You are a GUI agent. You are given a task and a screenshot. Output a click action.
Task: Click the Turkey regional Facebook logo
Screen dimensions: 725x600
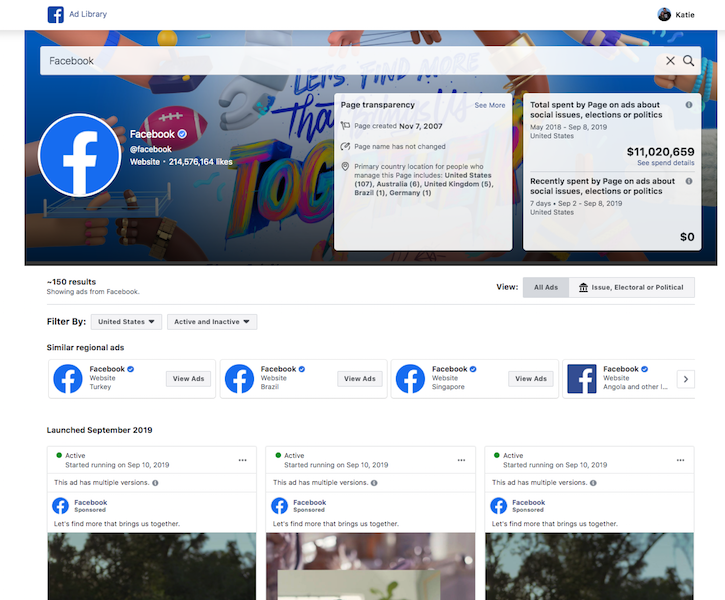68,379
